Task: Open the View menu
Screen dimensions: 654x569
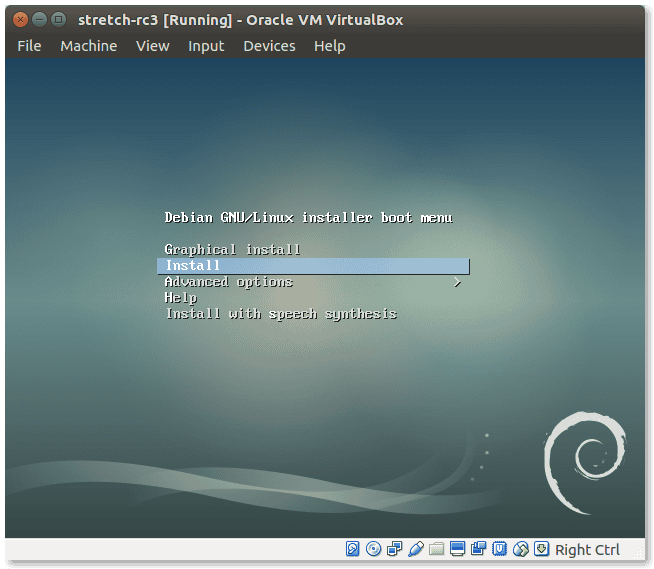Action: [x=153, y=46]
